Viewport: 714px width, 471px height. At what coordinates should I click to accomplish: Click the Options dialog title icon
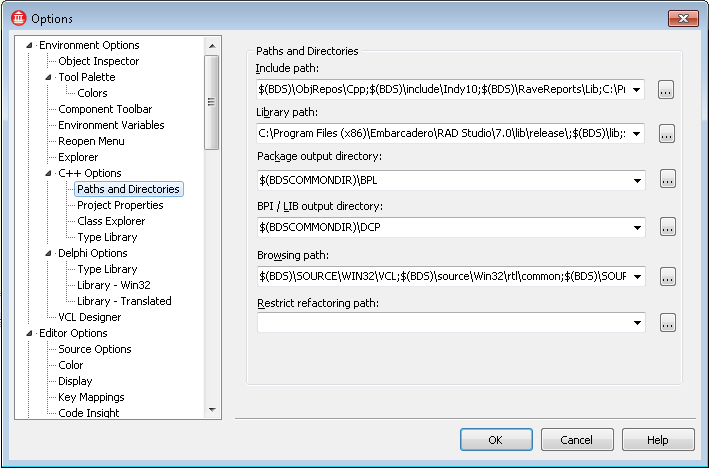click(x=17, y=18)
